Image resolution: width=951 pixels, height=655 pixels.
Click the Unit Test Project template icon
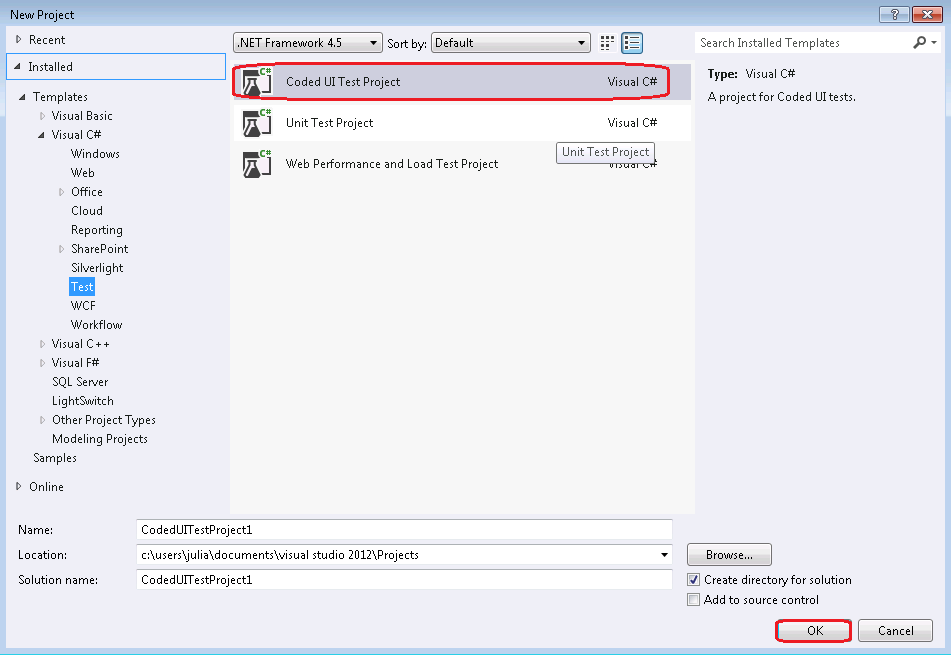[257, 123]
